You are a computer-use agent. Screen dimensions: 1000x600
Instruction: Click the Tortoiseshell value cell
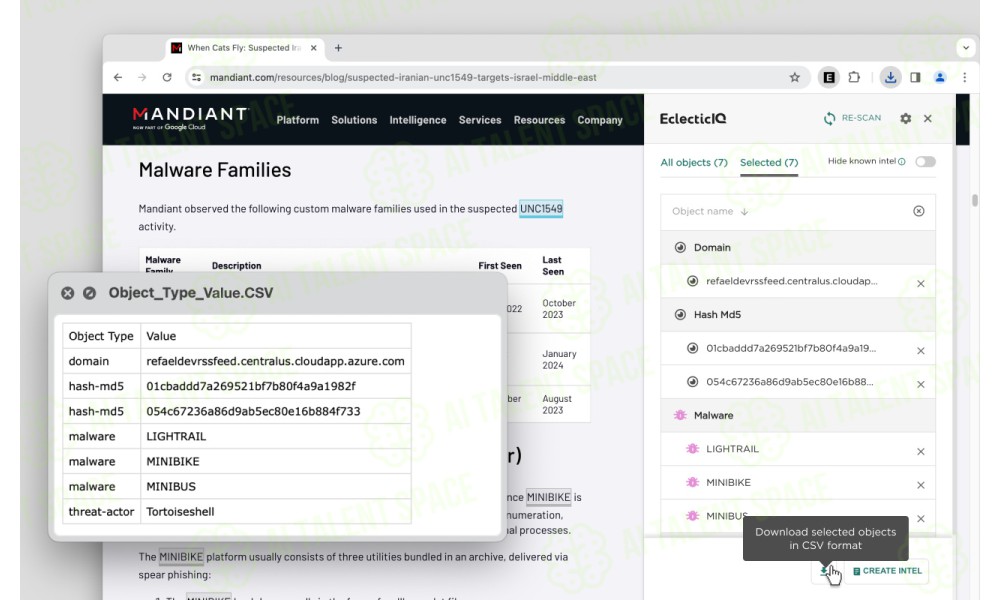[x=276, y=511]
